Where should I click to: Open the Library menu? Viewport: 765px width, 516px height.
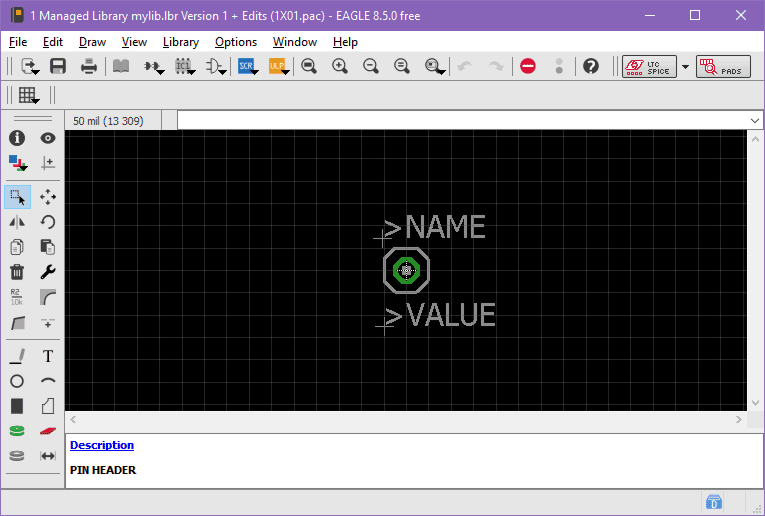pos(180,42)
